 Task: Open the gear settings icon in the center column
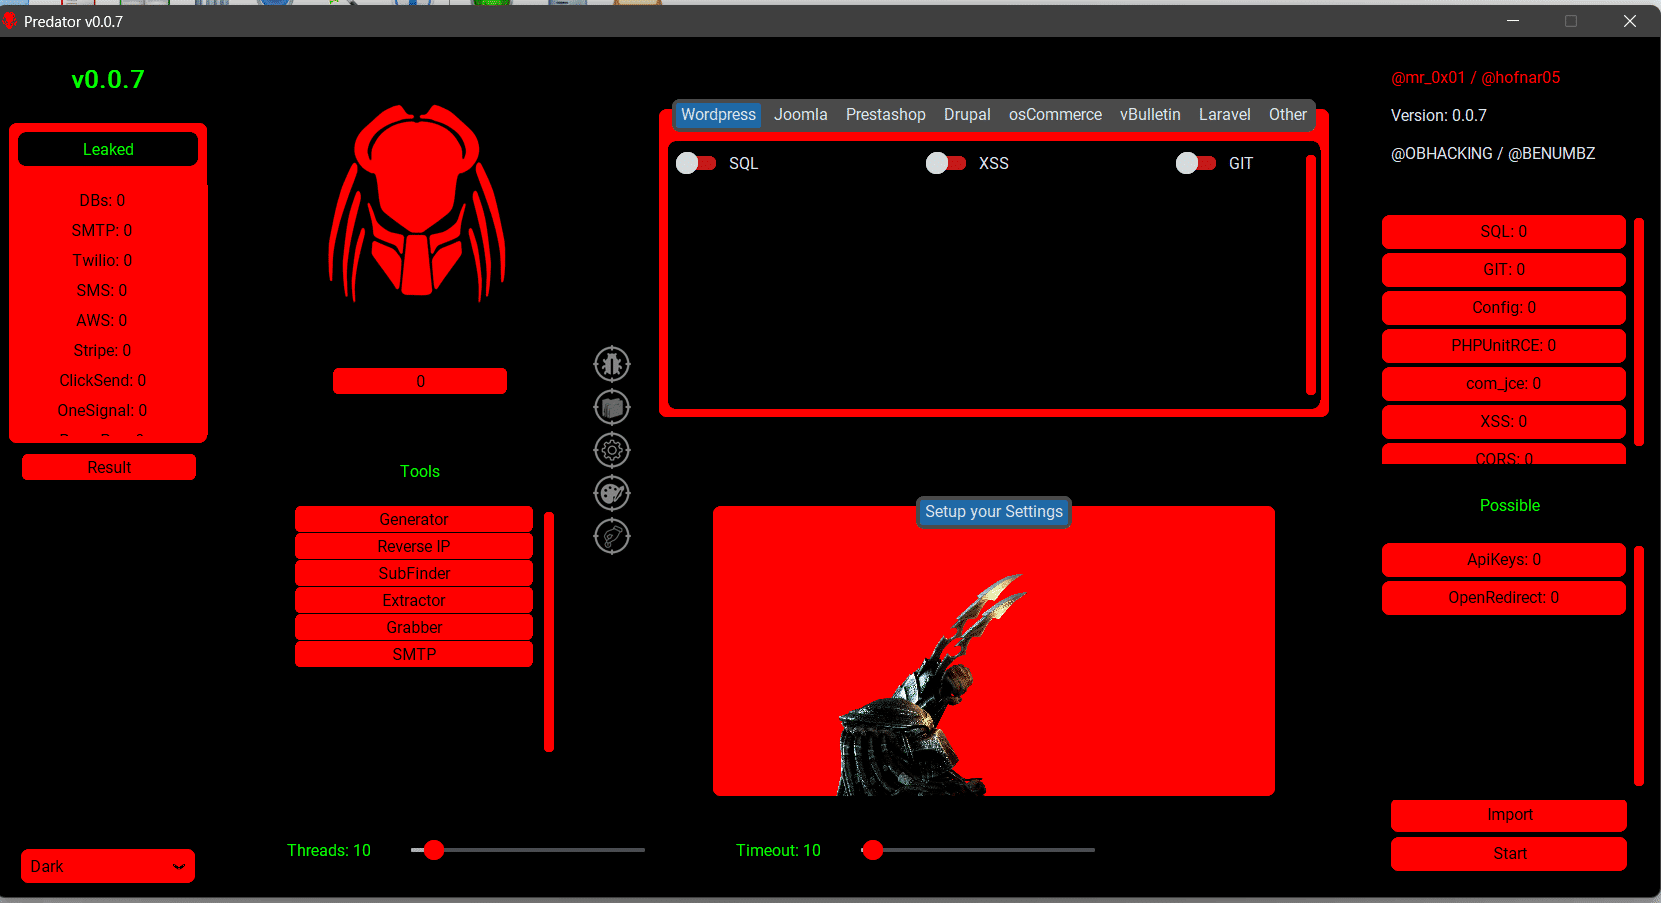pyautogui.click(x=611, y=450)
